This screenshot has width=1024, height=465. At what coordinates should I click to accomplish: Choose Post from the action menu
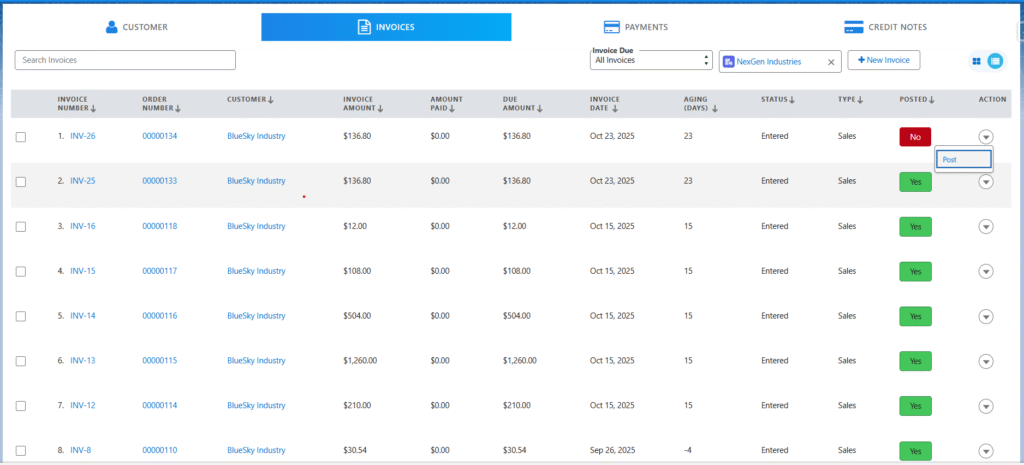pos(963,159)
